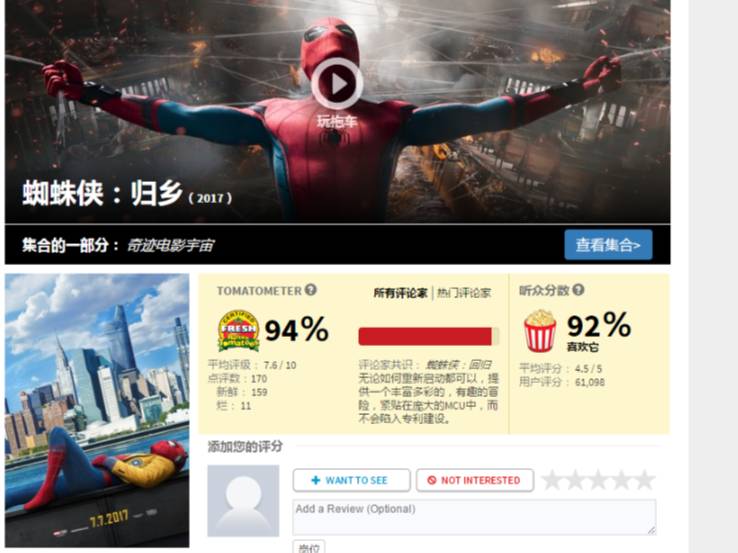Select the third rating star
Image resolution: width=738 pixels, height=553 pixels.
(x=598, y=480)
